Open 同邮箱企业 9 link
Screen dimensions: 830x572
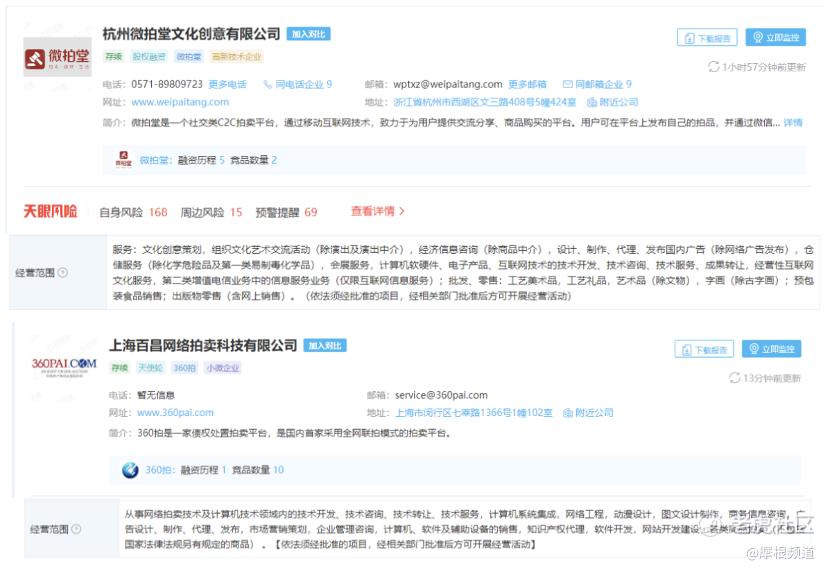coord(603,84)
